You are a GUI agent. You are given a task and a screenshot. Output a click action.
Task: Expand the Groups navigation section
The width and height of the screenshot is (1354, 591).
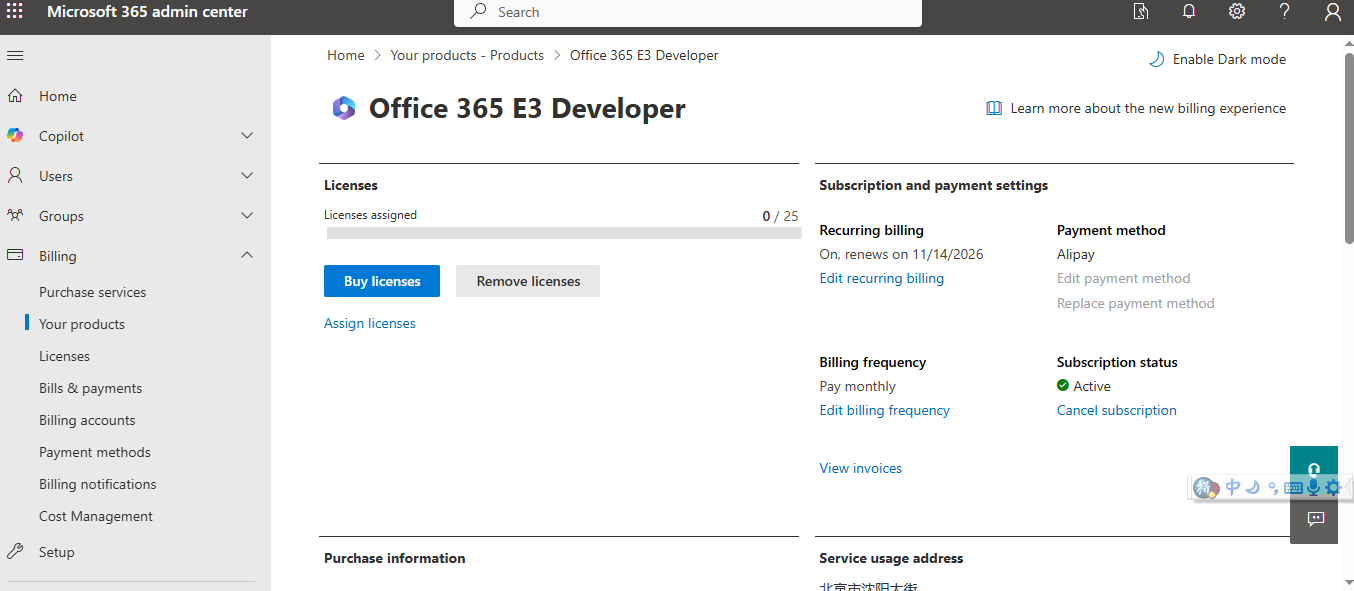[246, 215]
